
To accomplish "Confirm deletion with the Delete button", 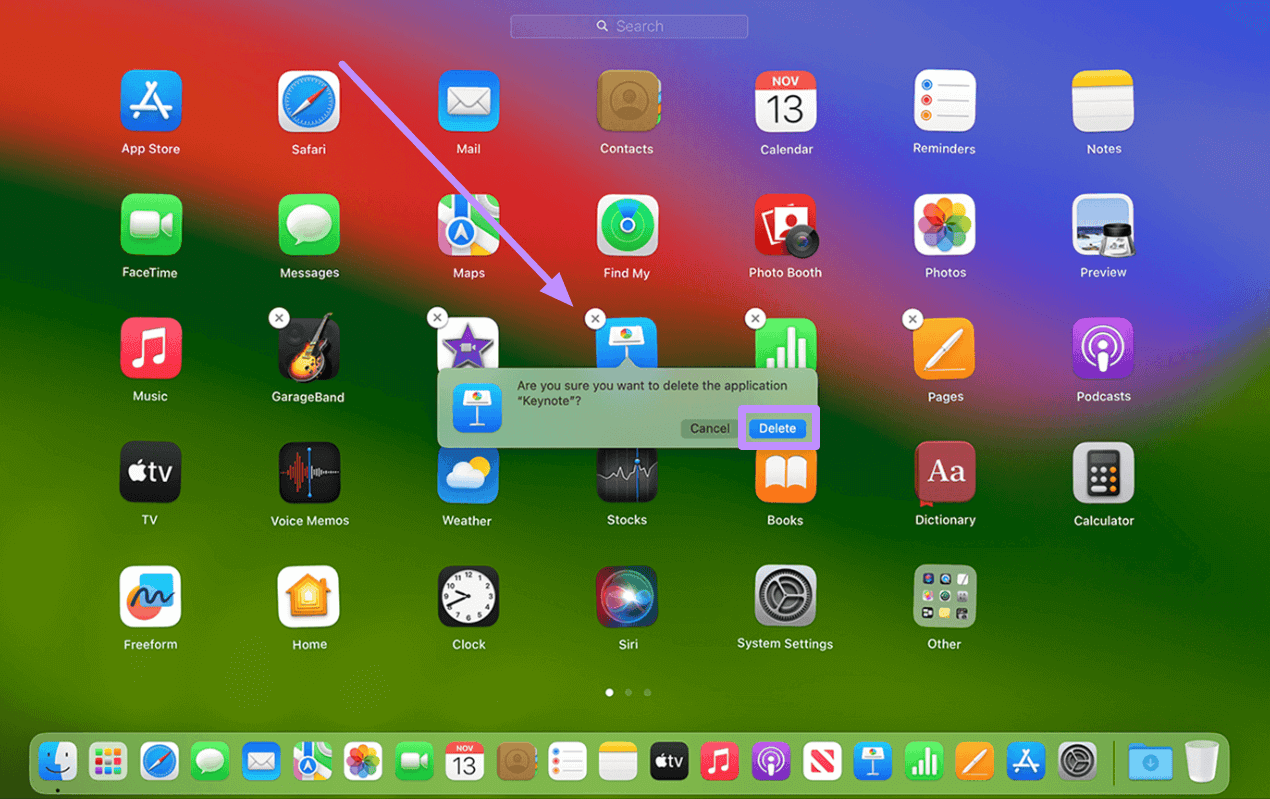I will click(777, 428).
